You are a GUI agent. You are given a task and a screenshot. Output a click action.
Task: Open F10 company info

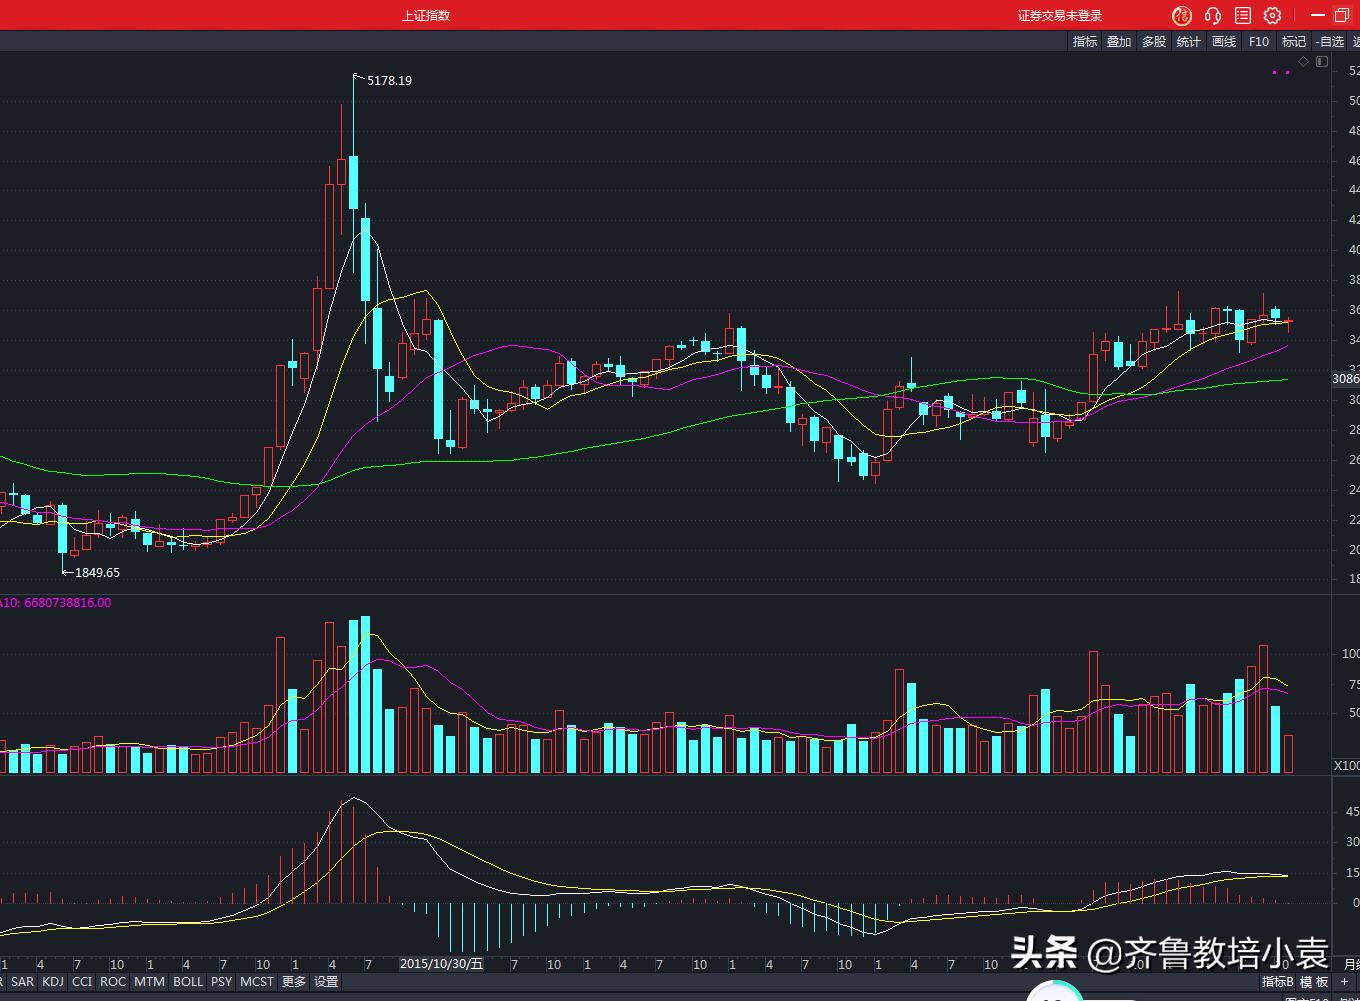click(x=1258, y=41)
